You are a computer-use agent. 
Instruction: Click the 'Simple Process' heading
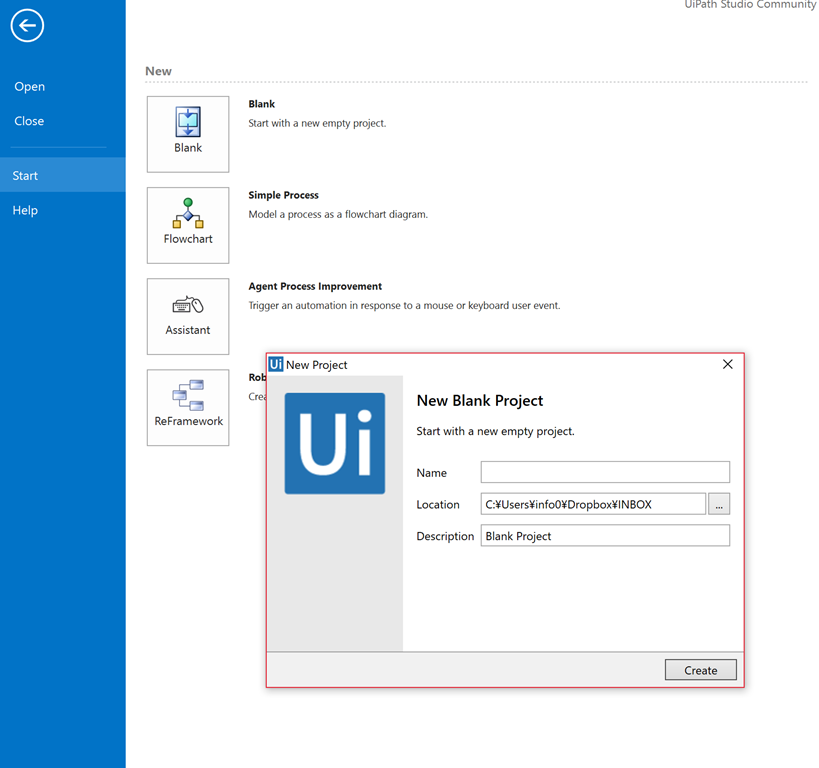[x=284, y=195]
